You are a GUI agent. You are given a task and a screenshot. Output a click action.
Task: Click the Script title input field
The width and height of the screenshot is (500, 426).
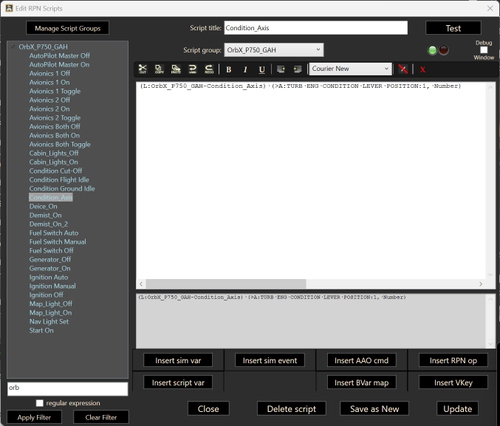pos(316,28)
